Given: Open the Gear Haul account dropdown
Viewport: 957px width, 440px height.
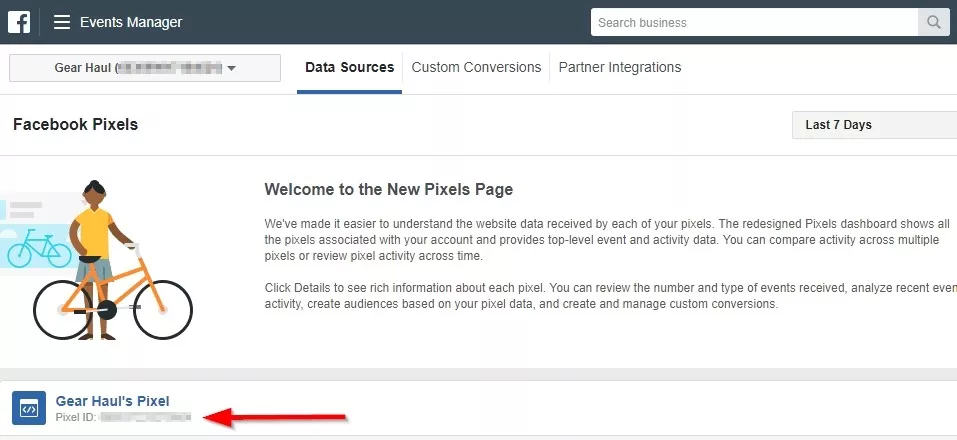Looking at the screenshot, I should (x=145, y=68).
